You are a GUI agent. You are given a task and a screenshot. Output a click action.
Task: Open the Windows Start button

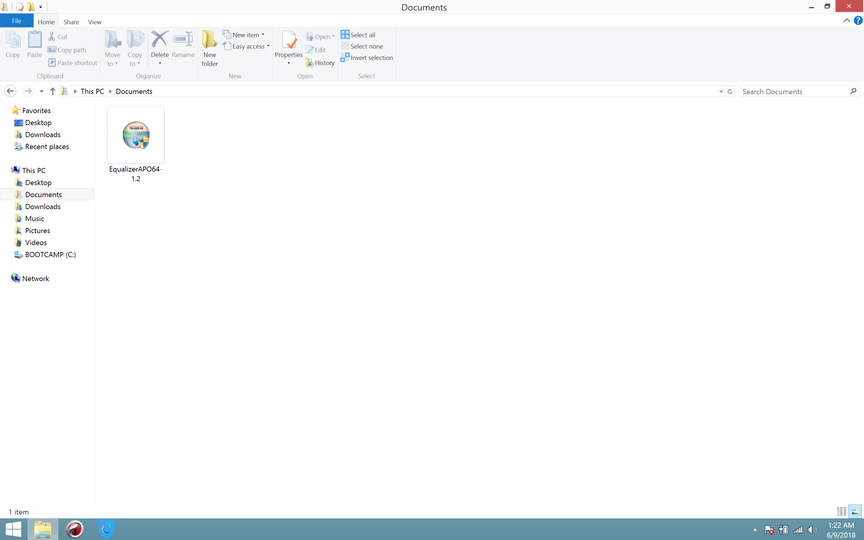pyautogui.click(x=13, y=530)
